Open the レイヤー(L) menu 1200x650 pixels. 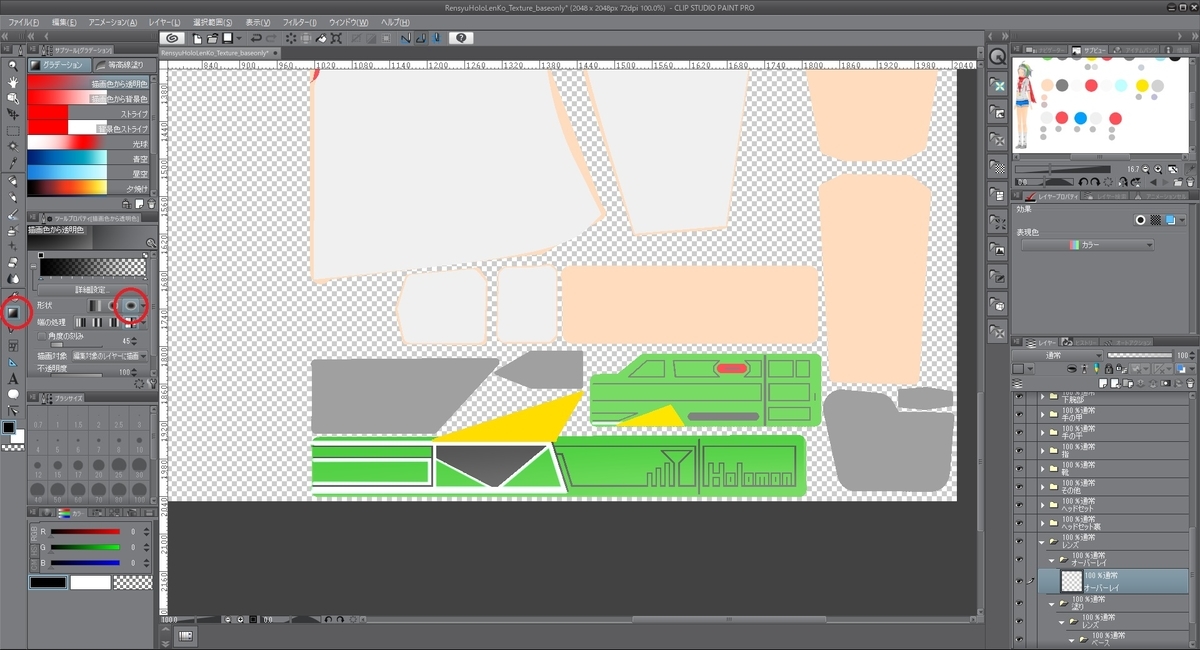[164, 22]
